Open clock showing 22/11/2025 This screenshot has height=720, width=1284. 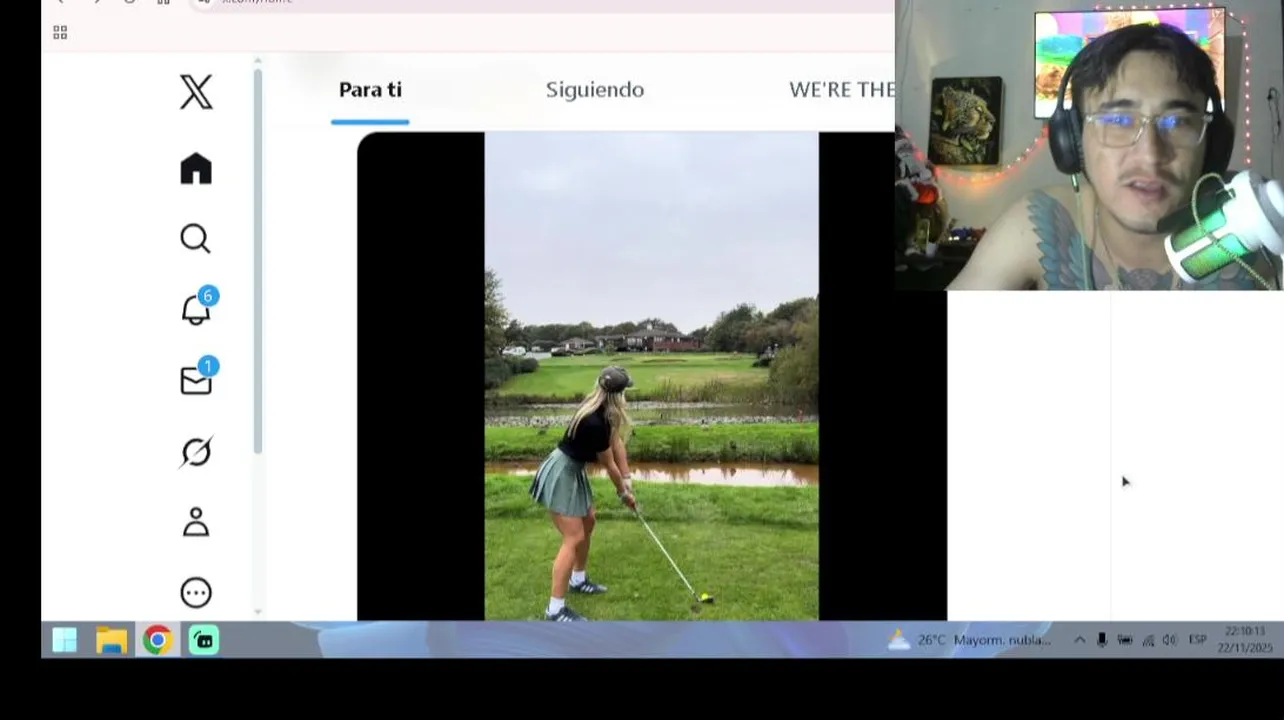[x=1245, y=640]
